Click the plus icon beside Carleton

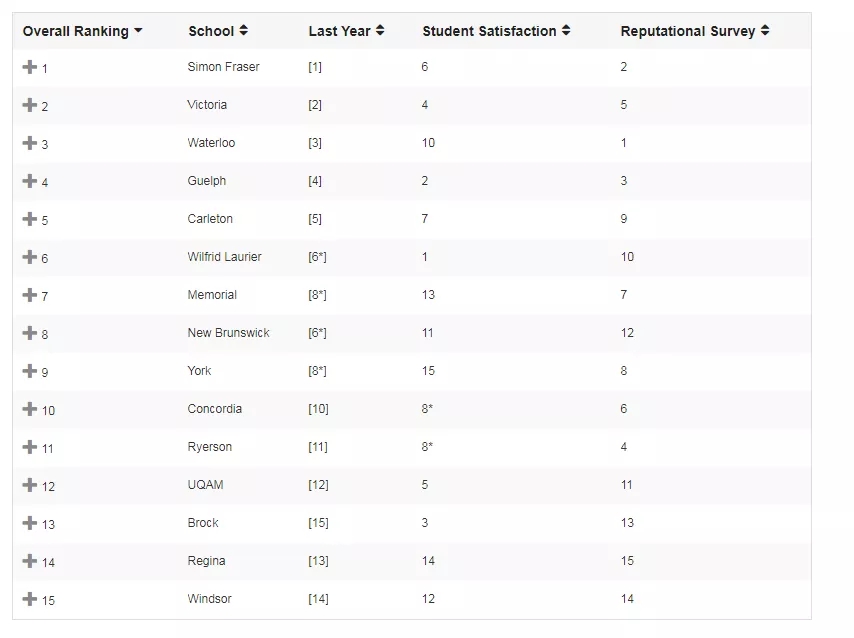pos(29,219)
